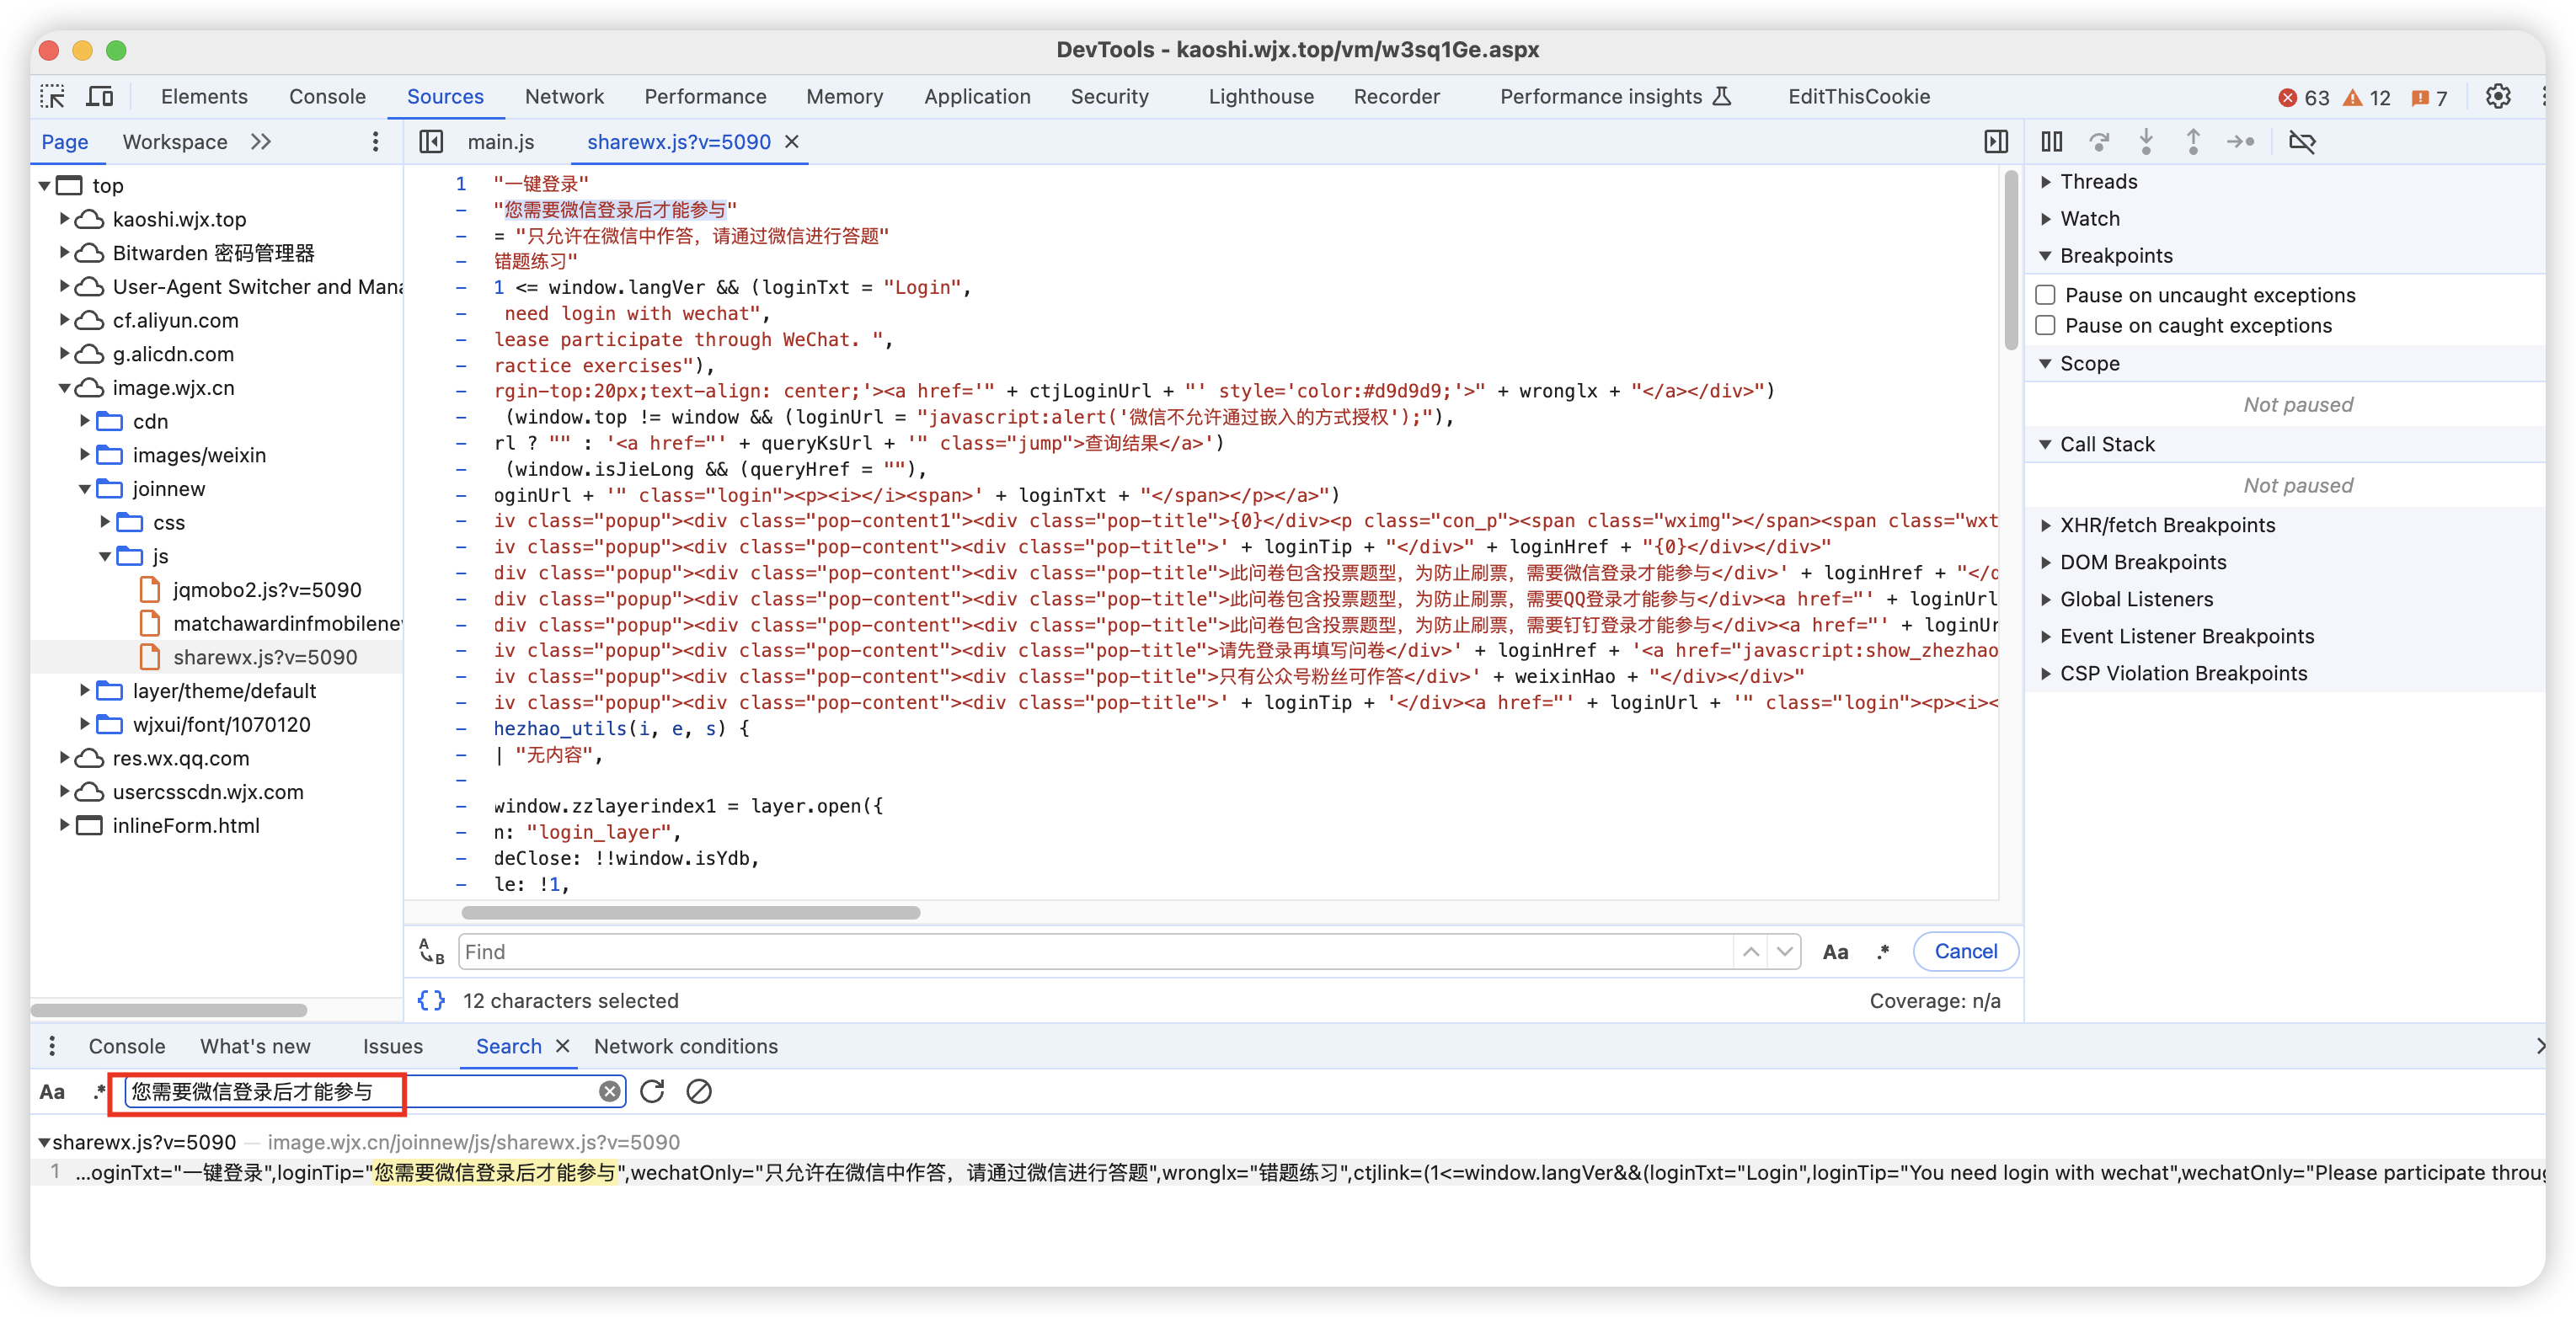Clear search results with the circle-slash icon
Screen dimensions: 2576x1317
tap(699, 1091)
